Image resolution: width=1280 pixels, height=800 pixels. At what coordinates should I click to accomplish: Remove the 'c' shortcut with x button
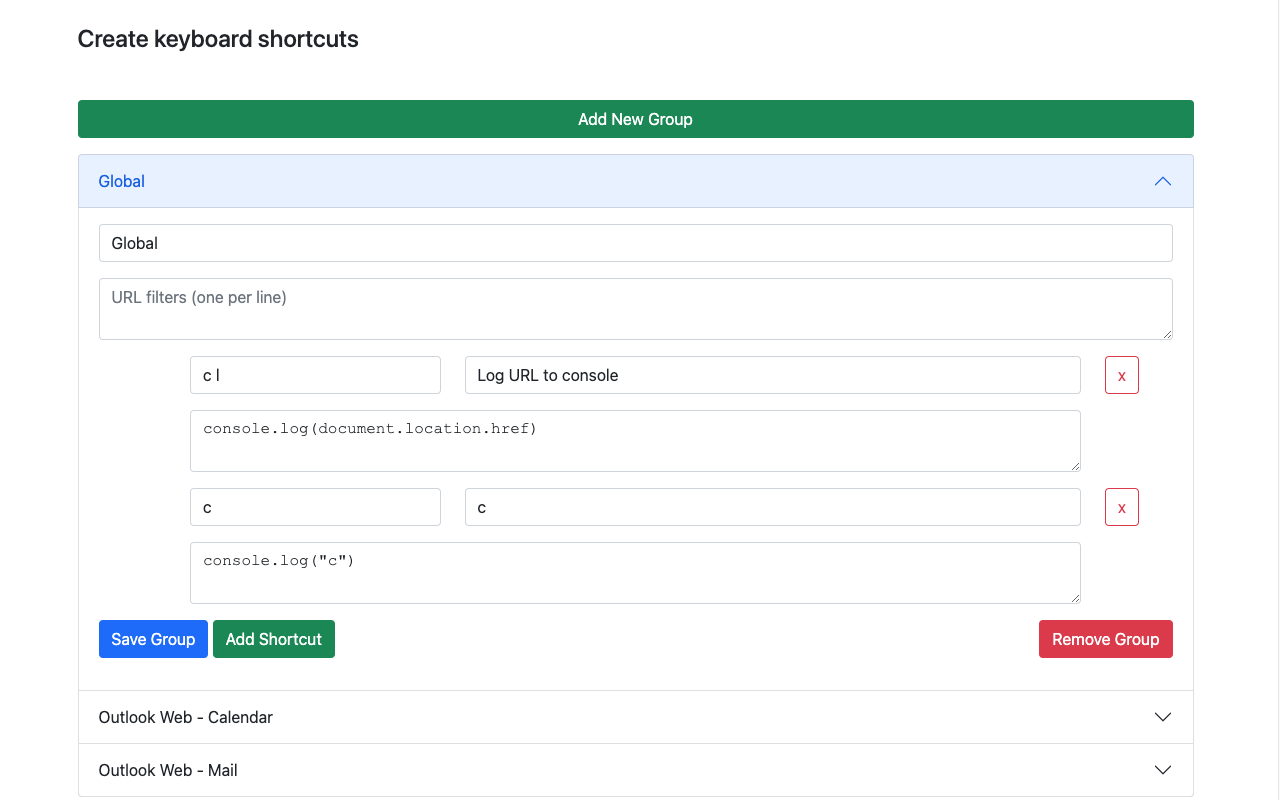pos(1121,507)
